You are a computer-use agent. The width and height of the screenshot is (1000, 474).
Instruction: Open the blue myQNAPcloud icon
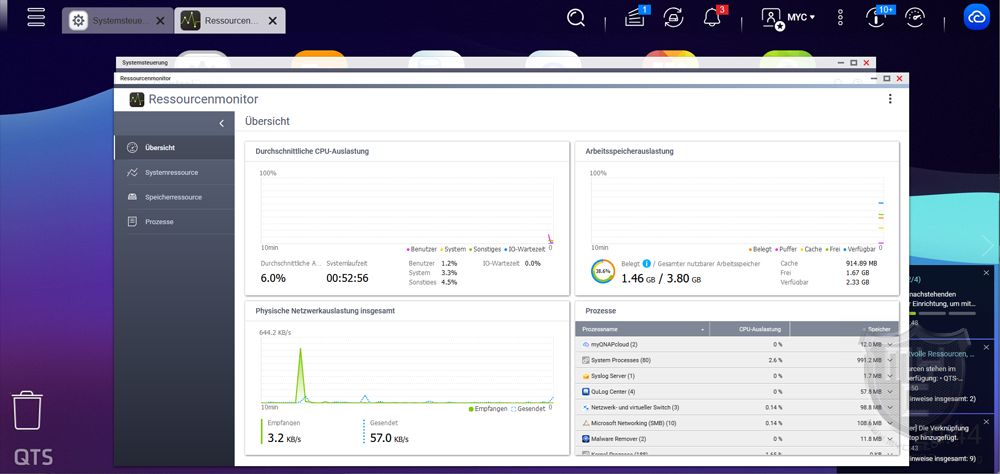[976, 18]
